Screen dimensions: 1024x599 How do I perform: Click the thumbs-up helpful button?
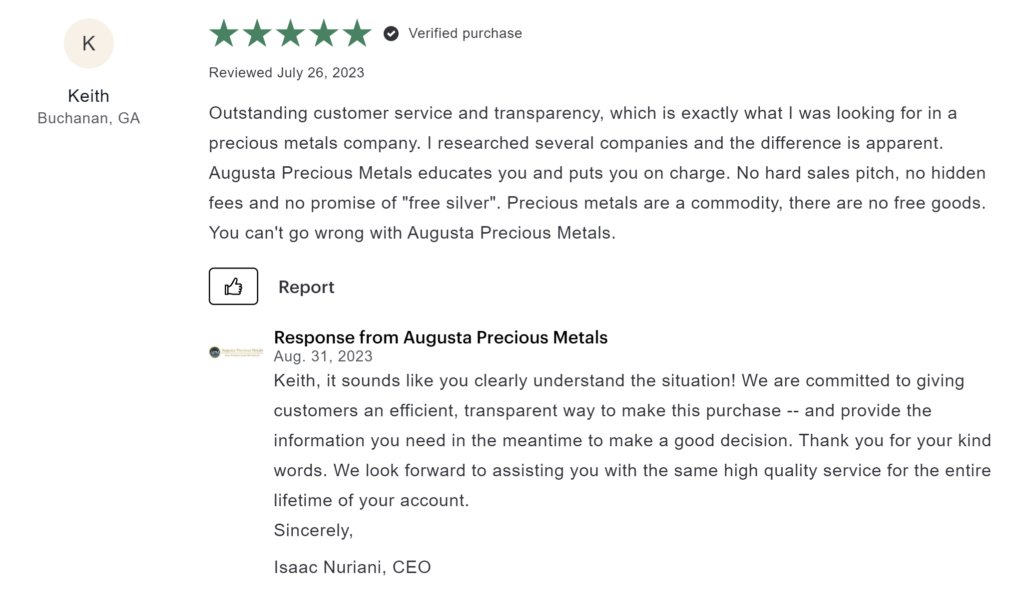[x=233, y=286]
